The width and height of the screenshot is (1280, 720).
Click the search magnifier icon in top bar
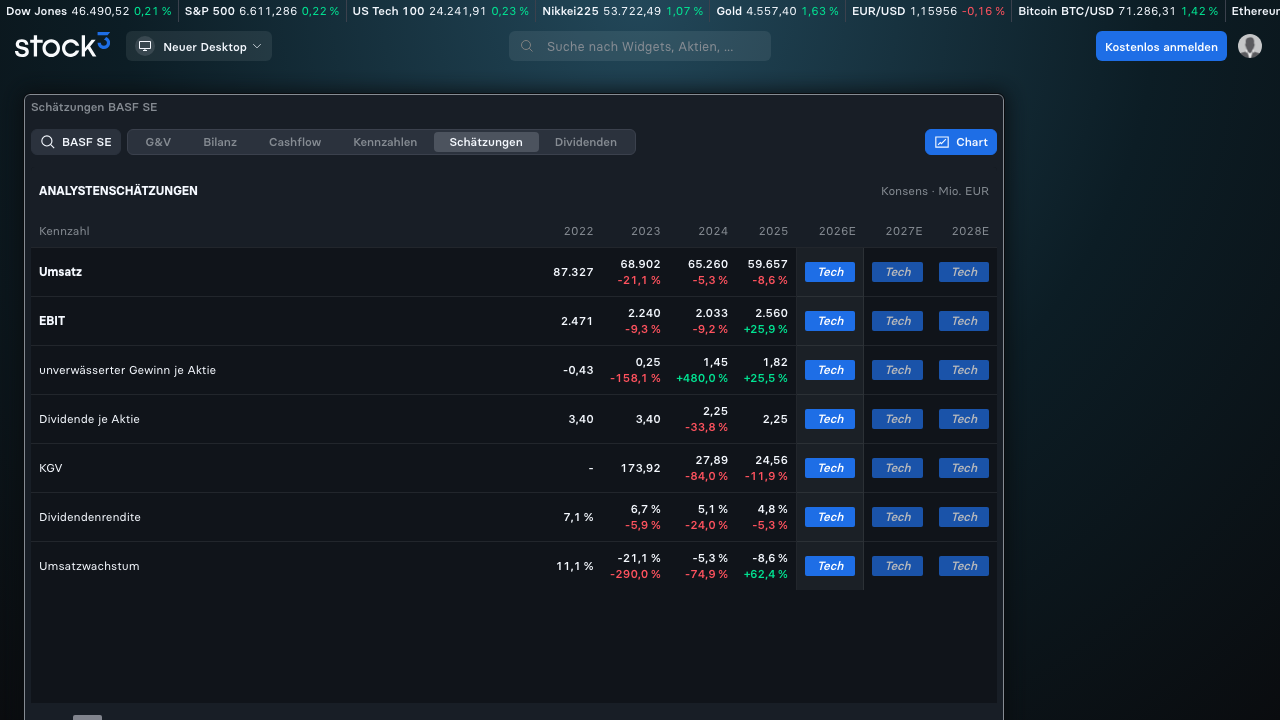point(527,46)
